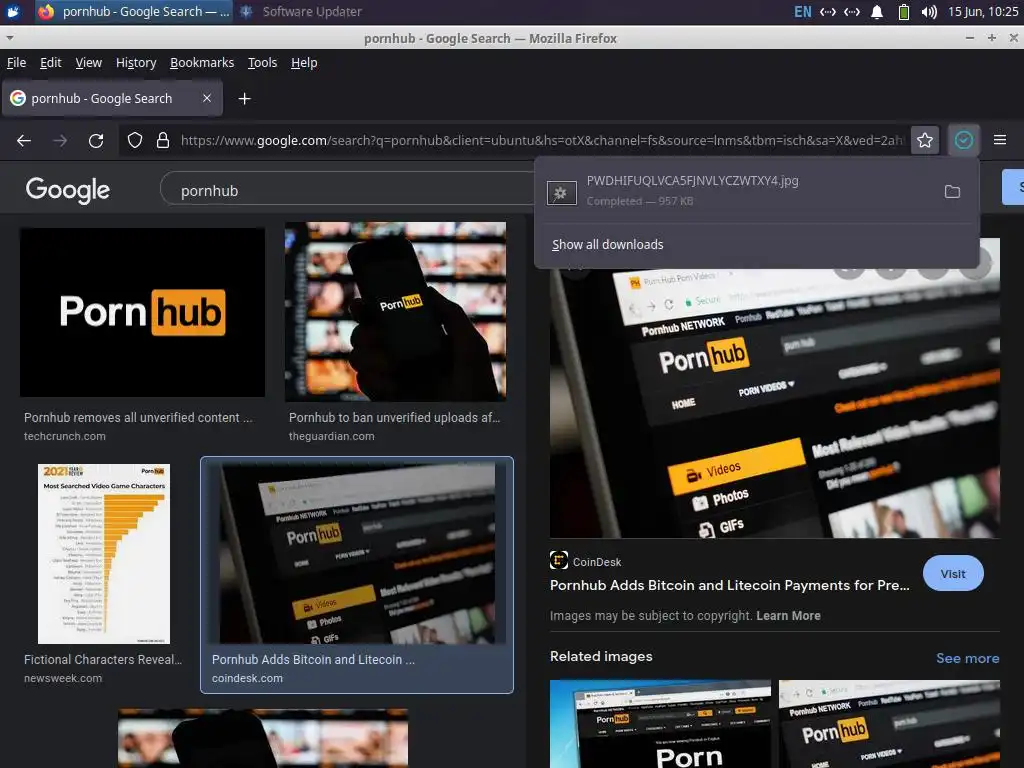Open first network connection tray icon

[x=827, y=12]
